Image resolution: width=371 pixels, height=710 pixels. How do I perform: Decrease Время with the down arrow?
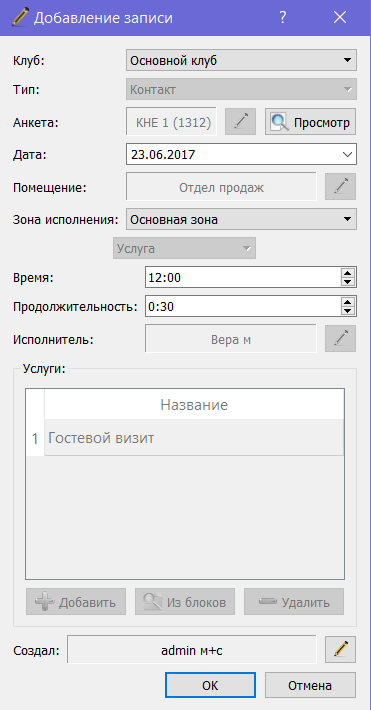pyautogui.click(x=347, y=282)
